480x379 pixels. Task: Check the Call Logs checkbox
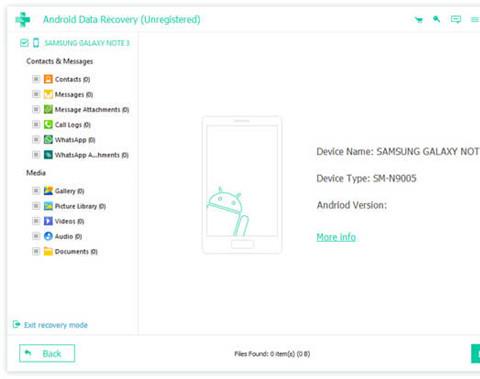(x=36, y=124)
